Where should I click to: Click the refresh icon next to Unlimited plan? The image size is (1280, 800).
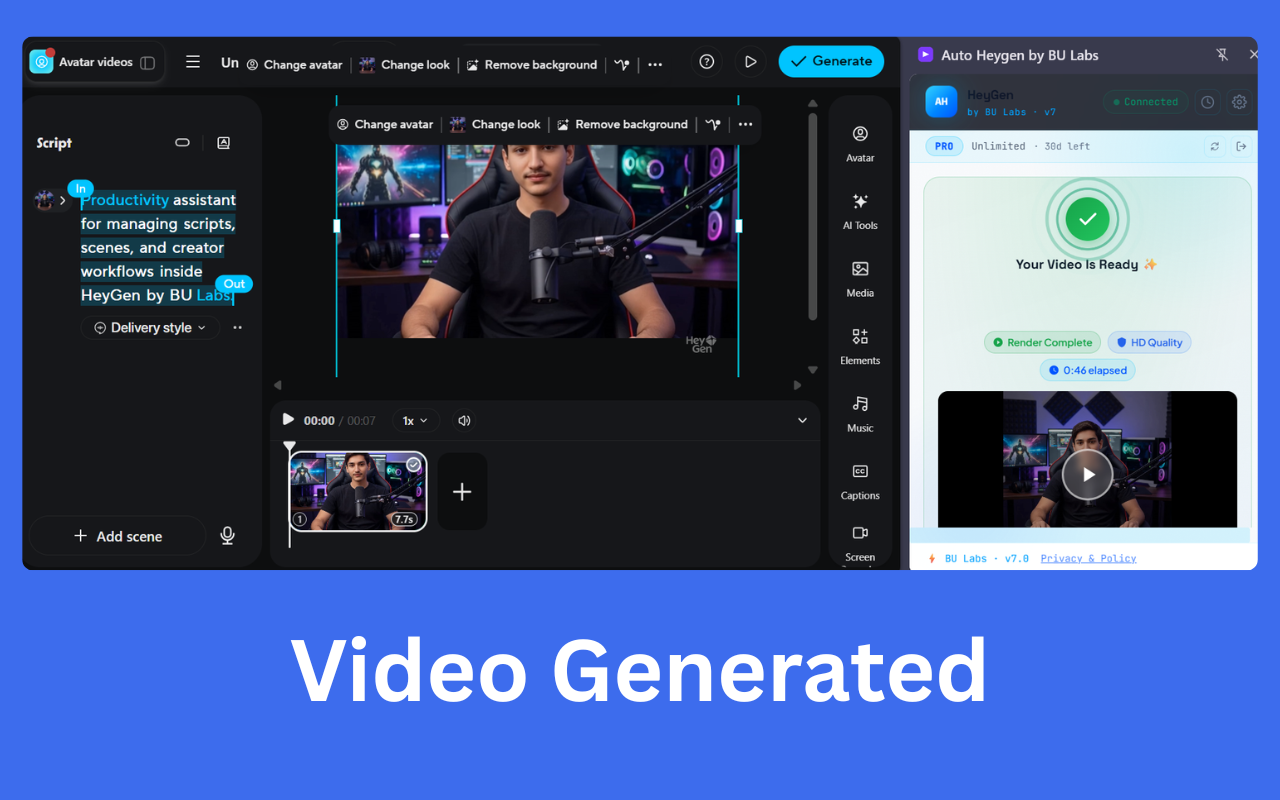pos(1215,146)
